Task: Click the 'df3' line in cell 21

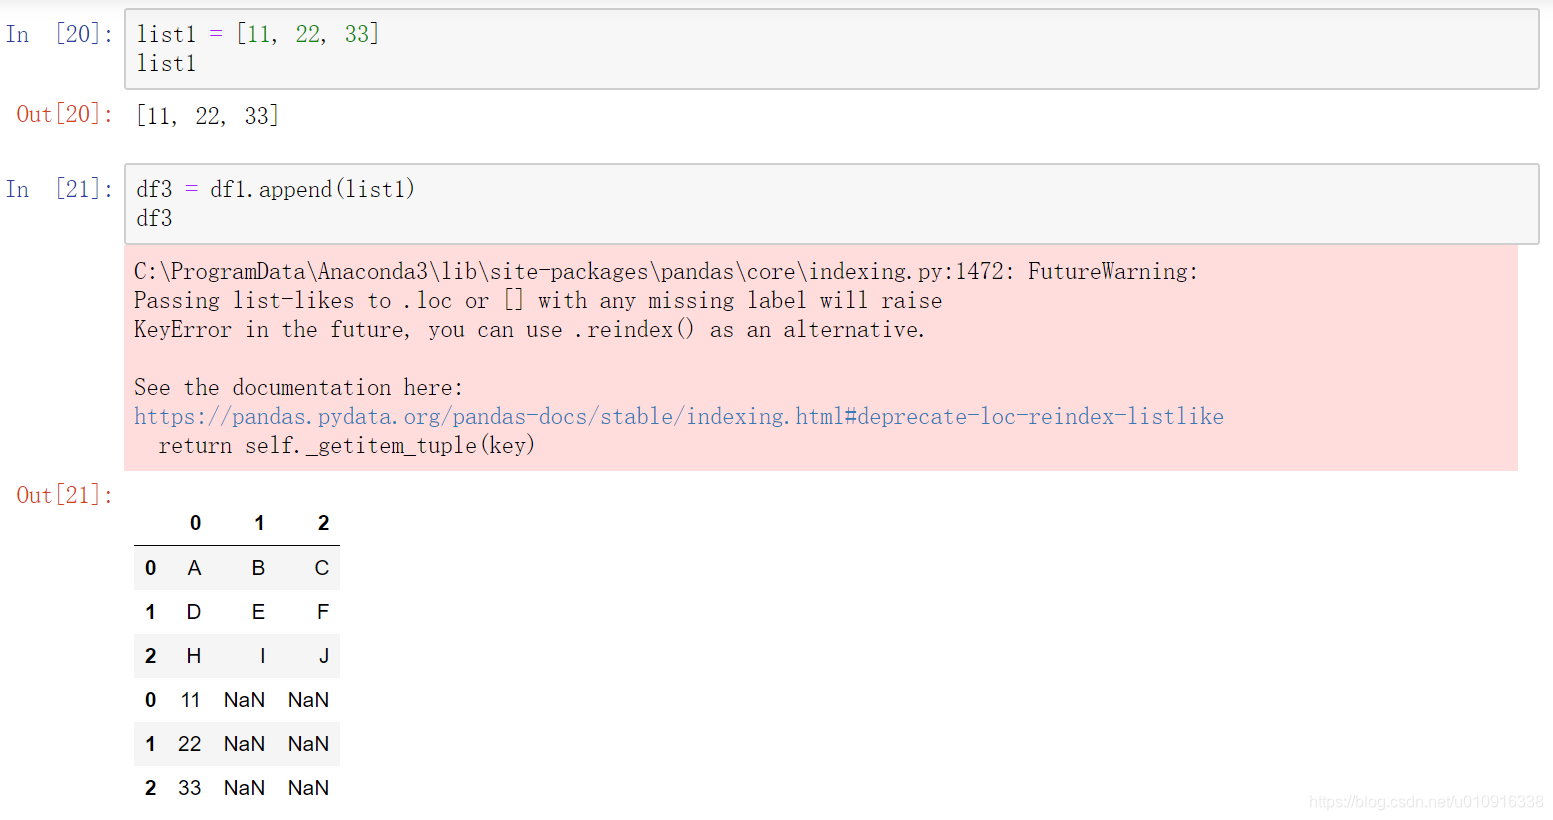Action: [x=154, y=218]
